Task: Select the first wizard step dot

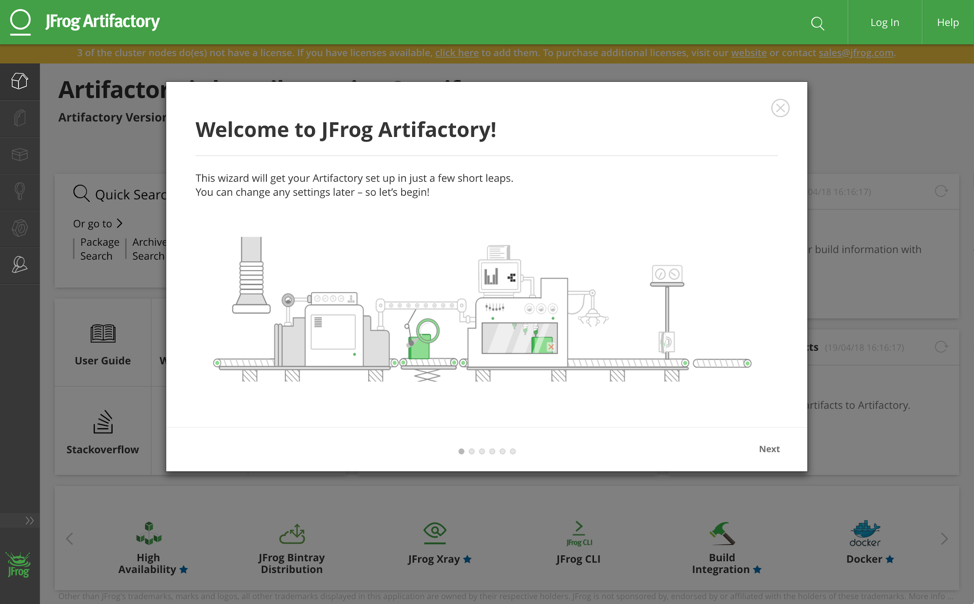Action: click(461, 452)
